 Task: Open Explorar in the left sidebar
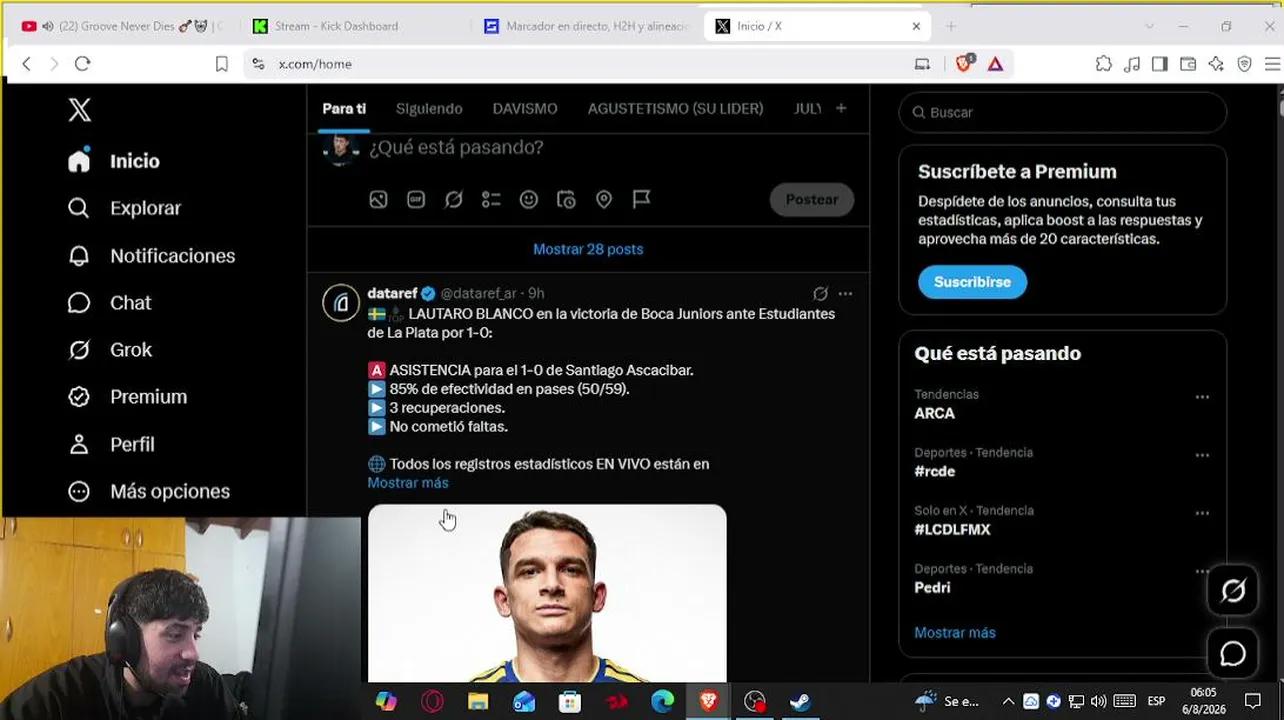[124, 208]
